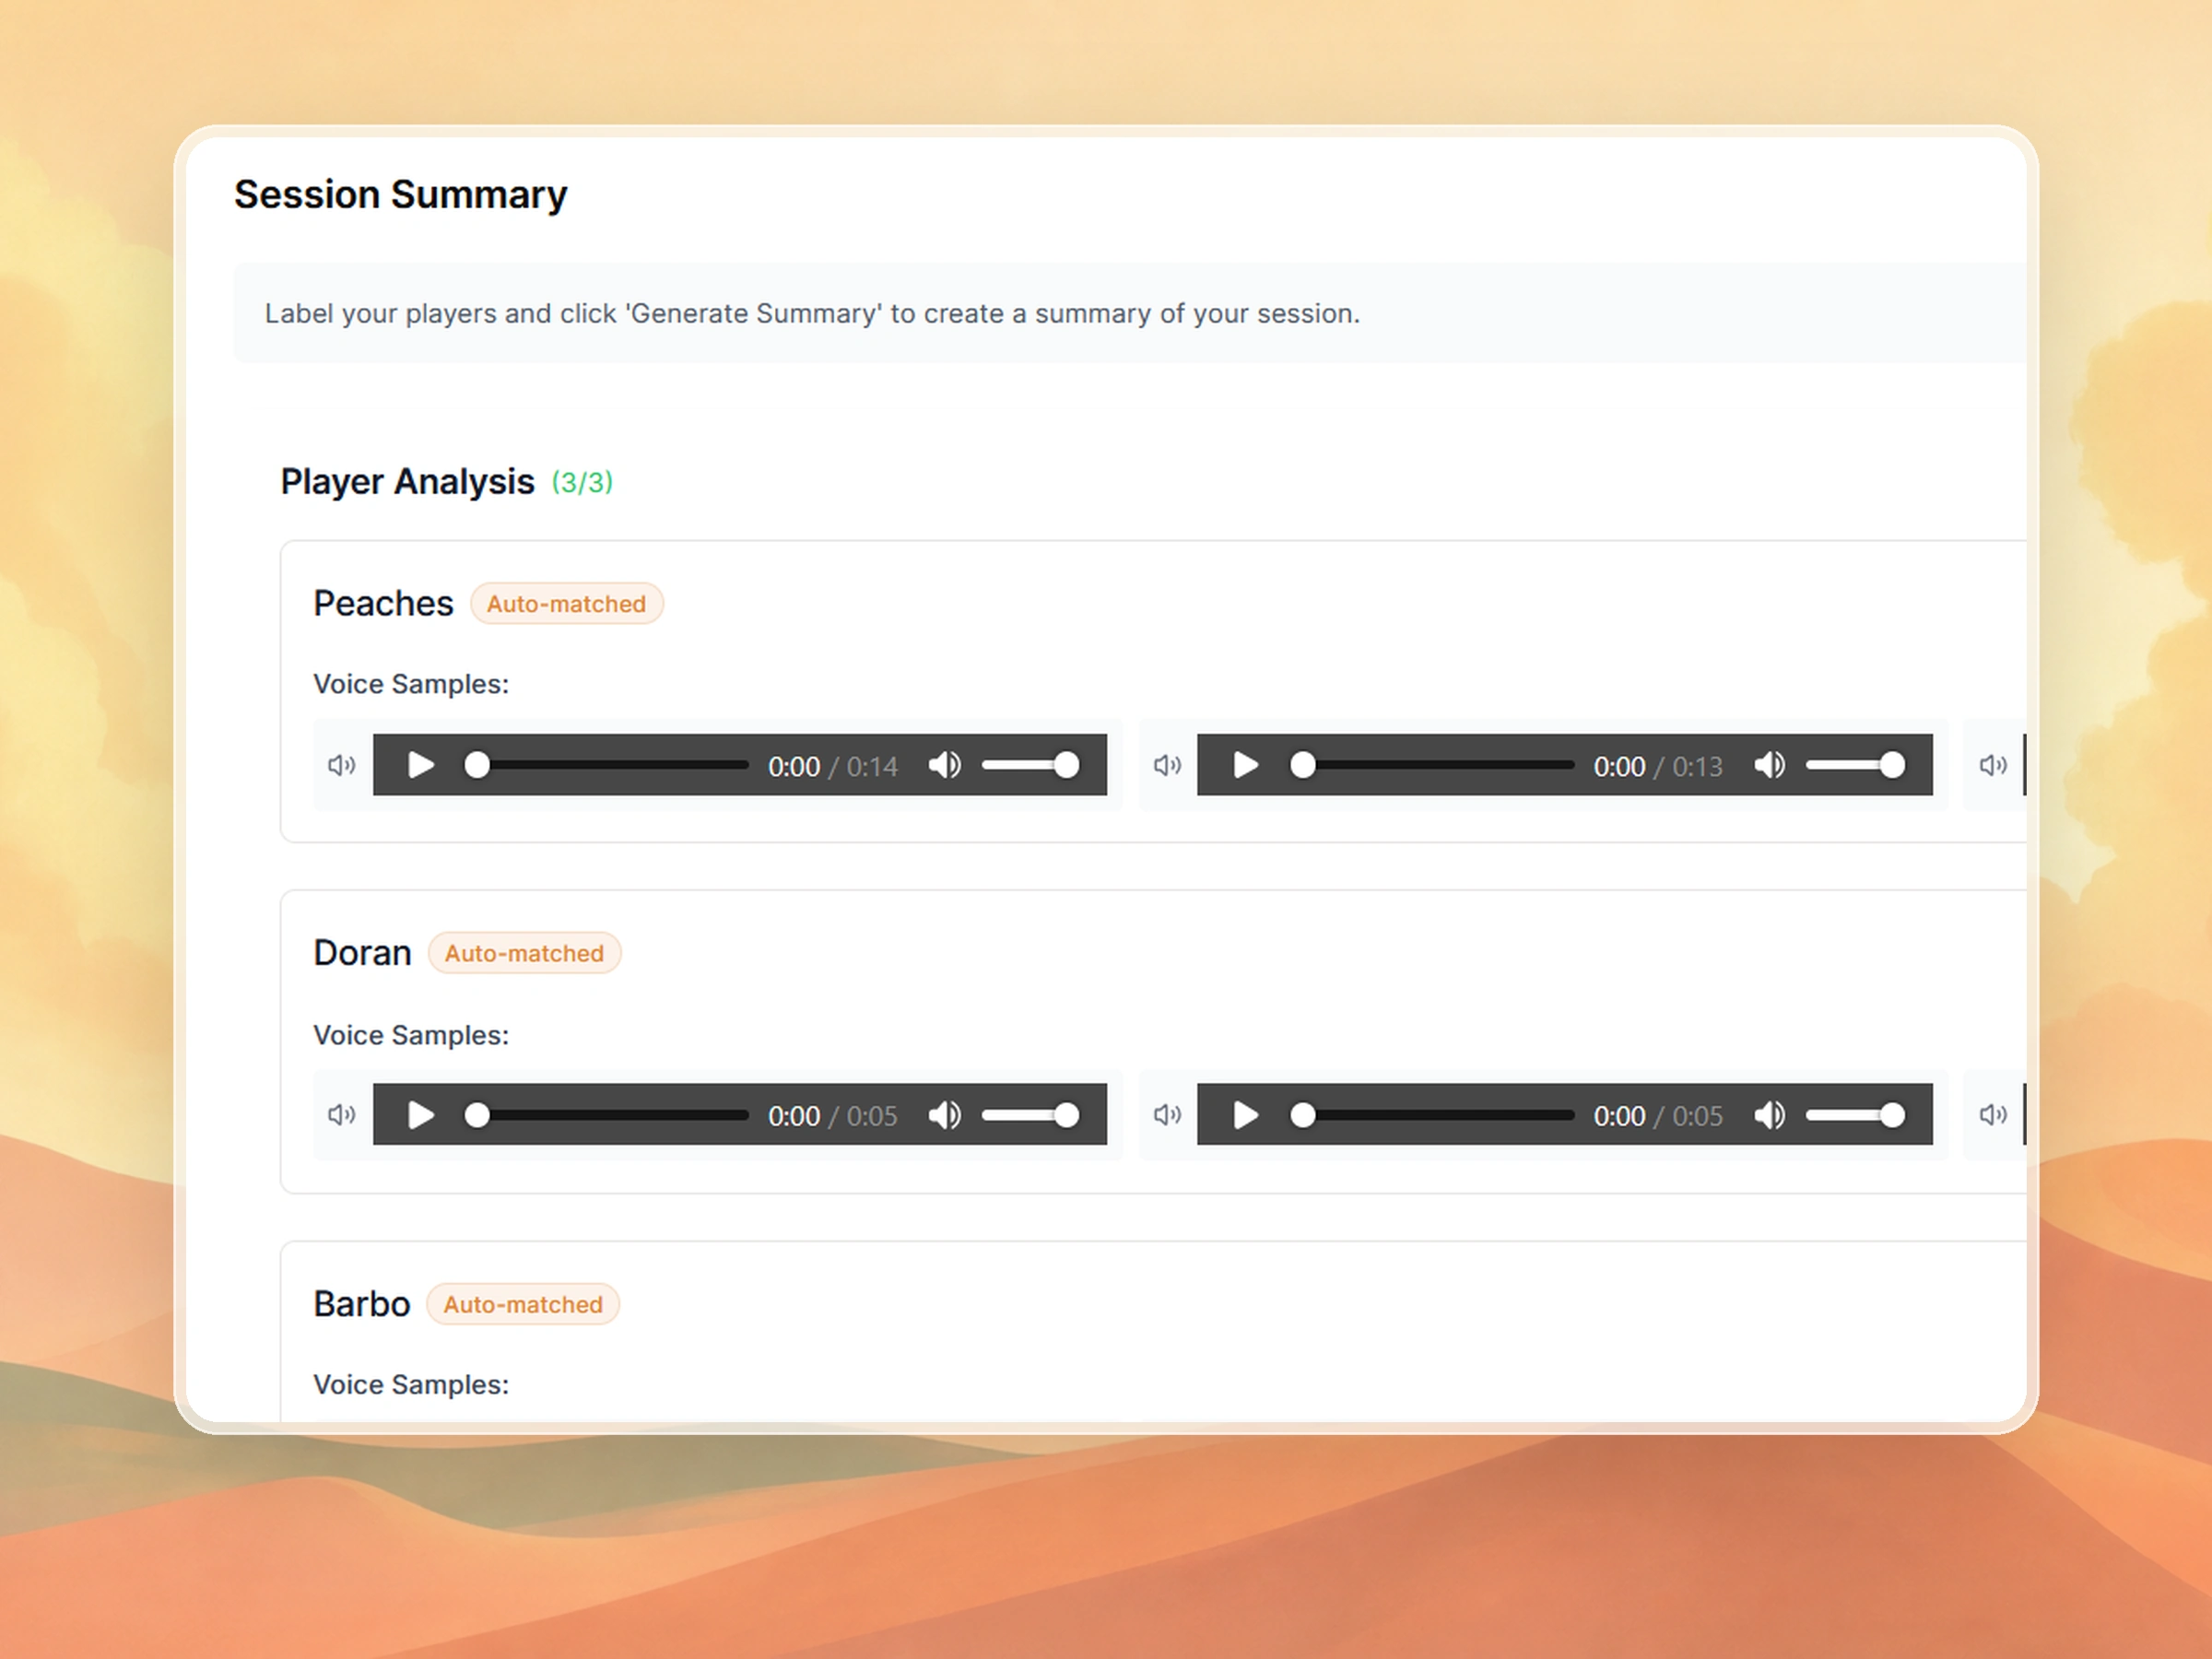The height and width of the screenshot is (1659, 2212).
Task: Click speaker icon for Peaches' third sample
Action: pyautogui.click(x=1993, y=766)
